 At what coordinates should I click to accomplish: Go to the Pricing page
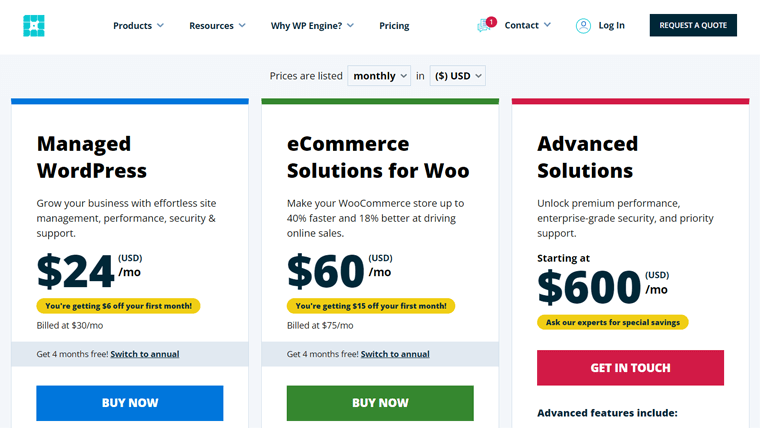pos(394,26)
